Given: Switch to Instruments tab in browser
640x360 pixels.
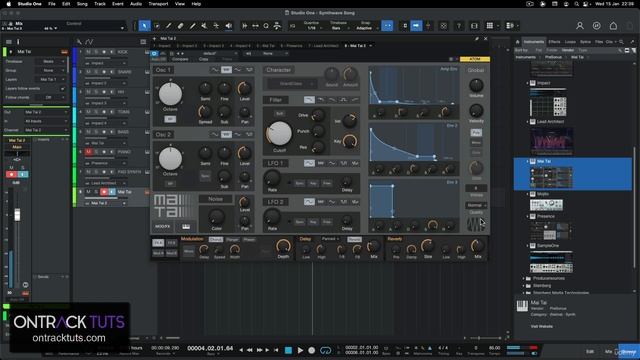Looking at the screenshot, I should point(534,42).
